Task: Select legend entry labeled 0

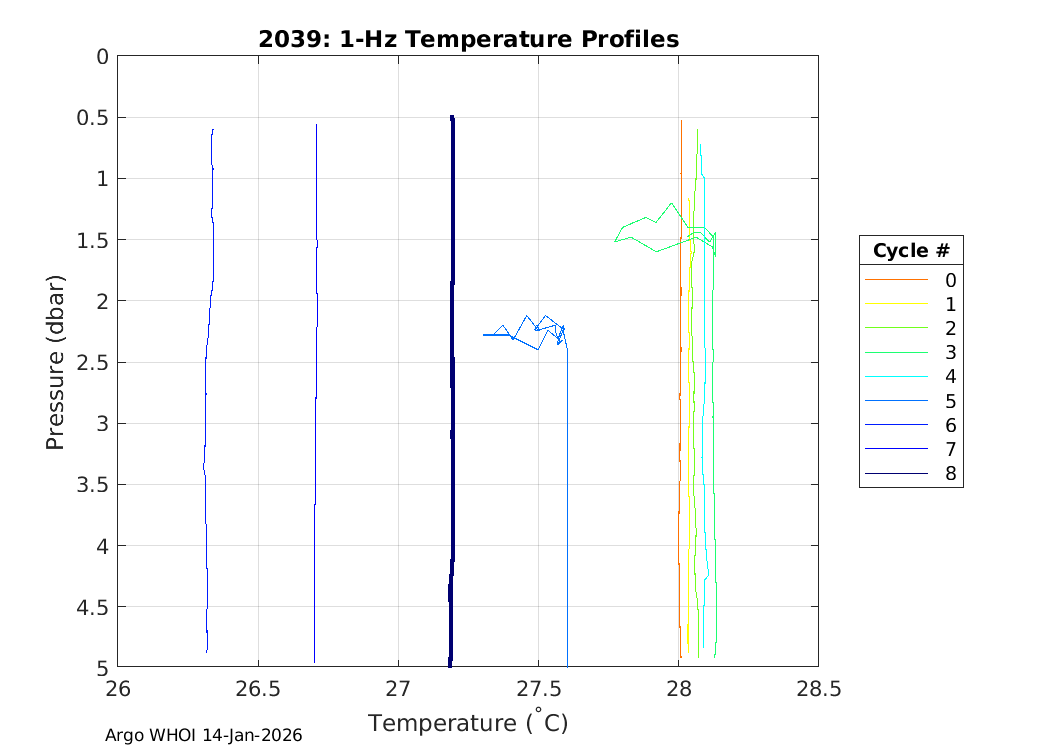Action: pos(950,280)
